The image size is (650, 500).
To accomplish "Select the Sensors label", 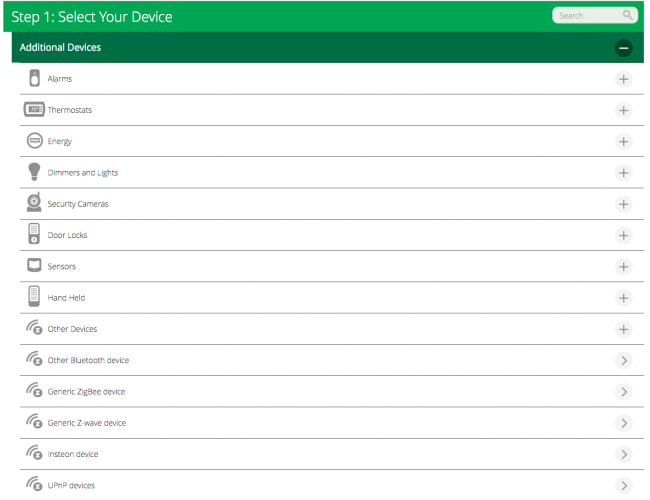I will click(61, 267).
